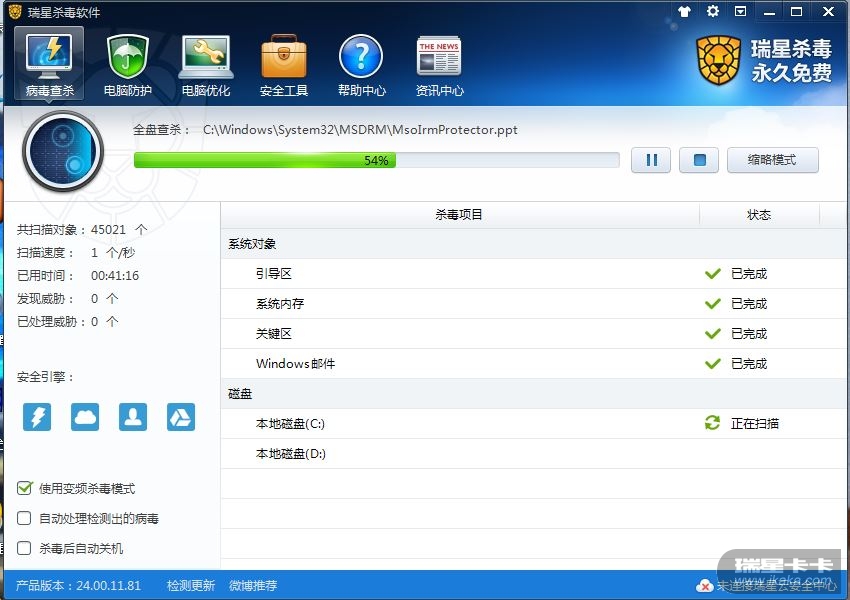Select the cloud security engine icon
Screen dimensions: 850x600
[x=85, y=417]
